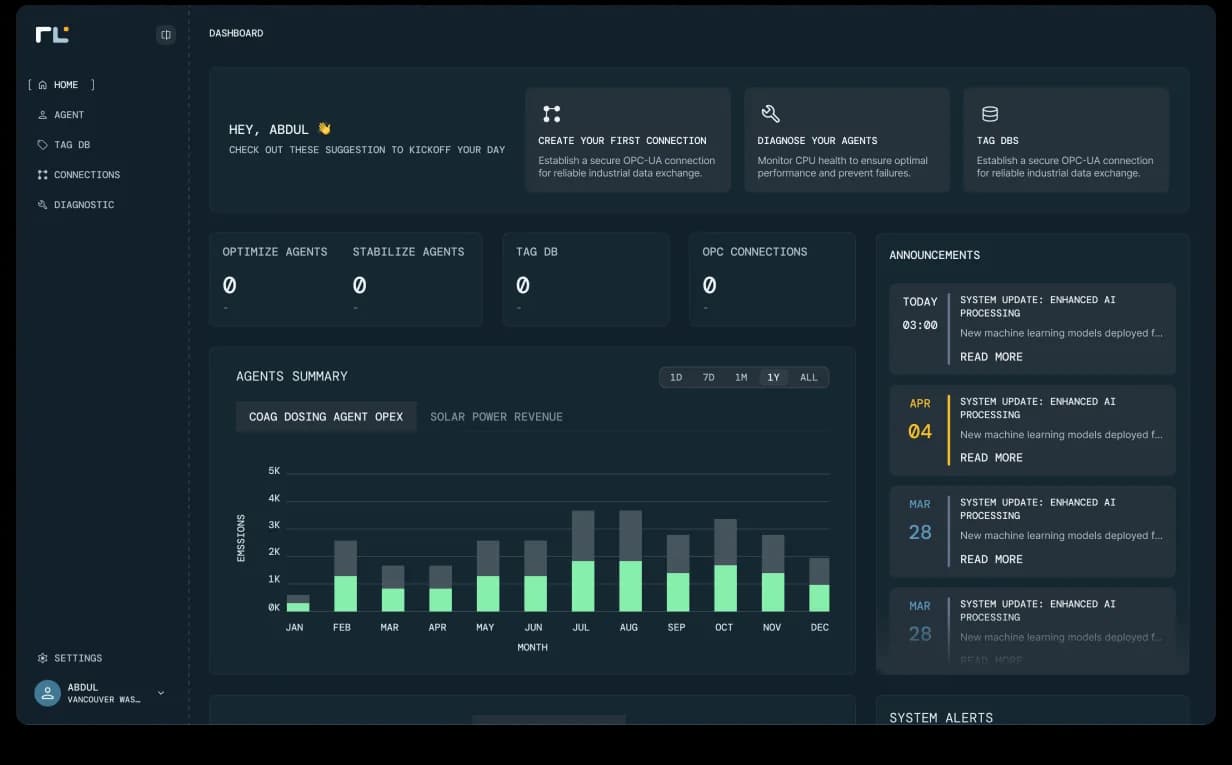Click the connection icon on Create Your First Connection card

551,114
